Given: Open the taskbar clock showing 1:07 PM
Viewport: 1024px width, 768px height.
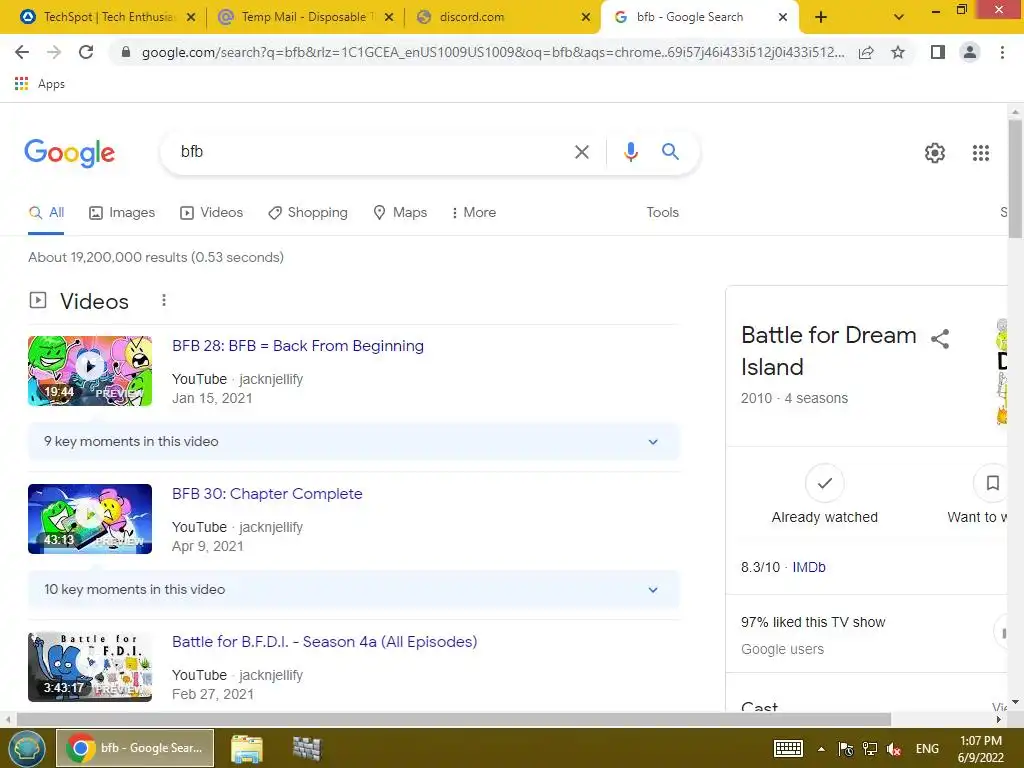Looking at the screenshot, I should 981,749.
